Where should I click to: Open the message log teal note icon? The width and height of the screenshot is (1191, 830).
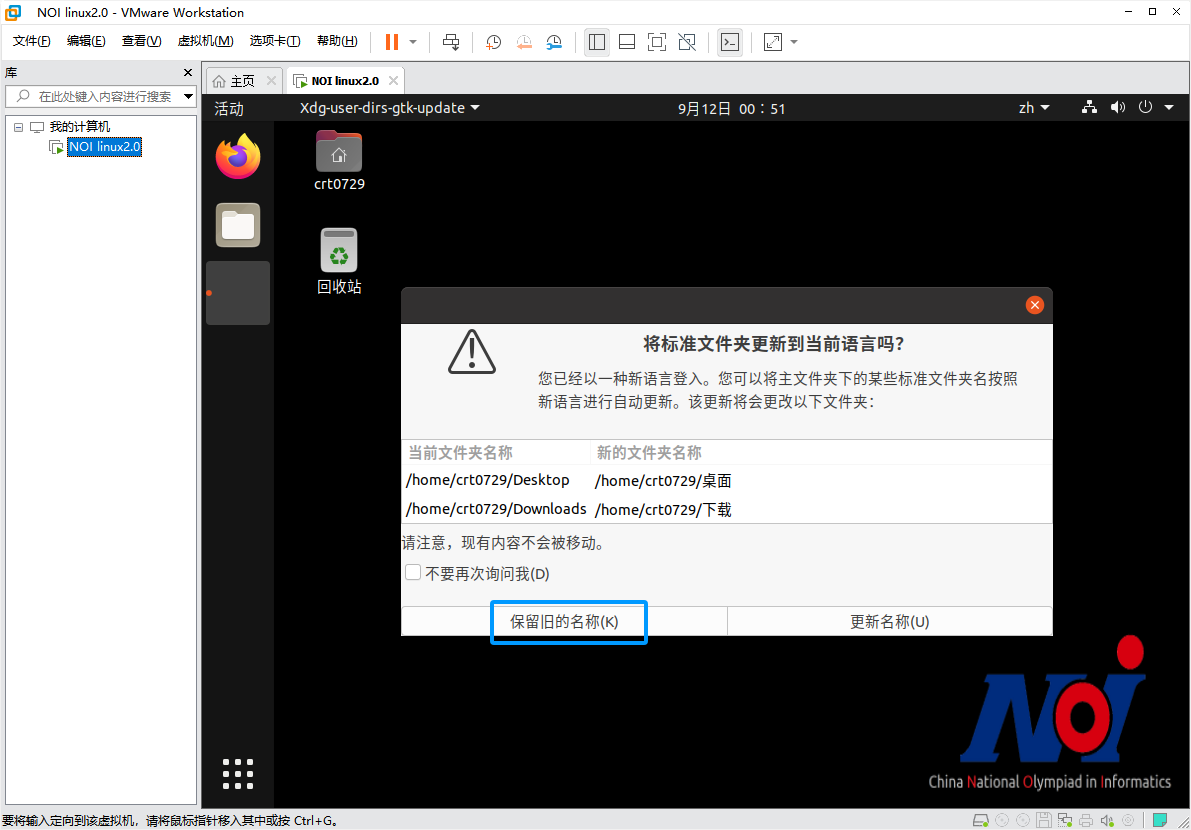[1160, 820]
